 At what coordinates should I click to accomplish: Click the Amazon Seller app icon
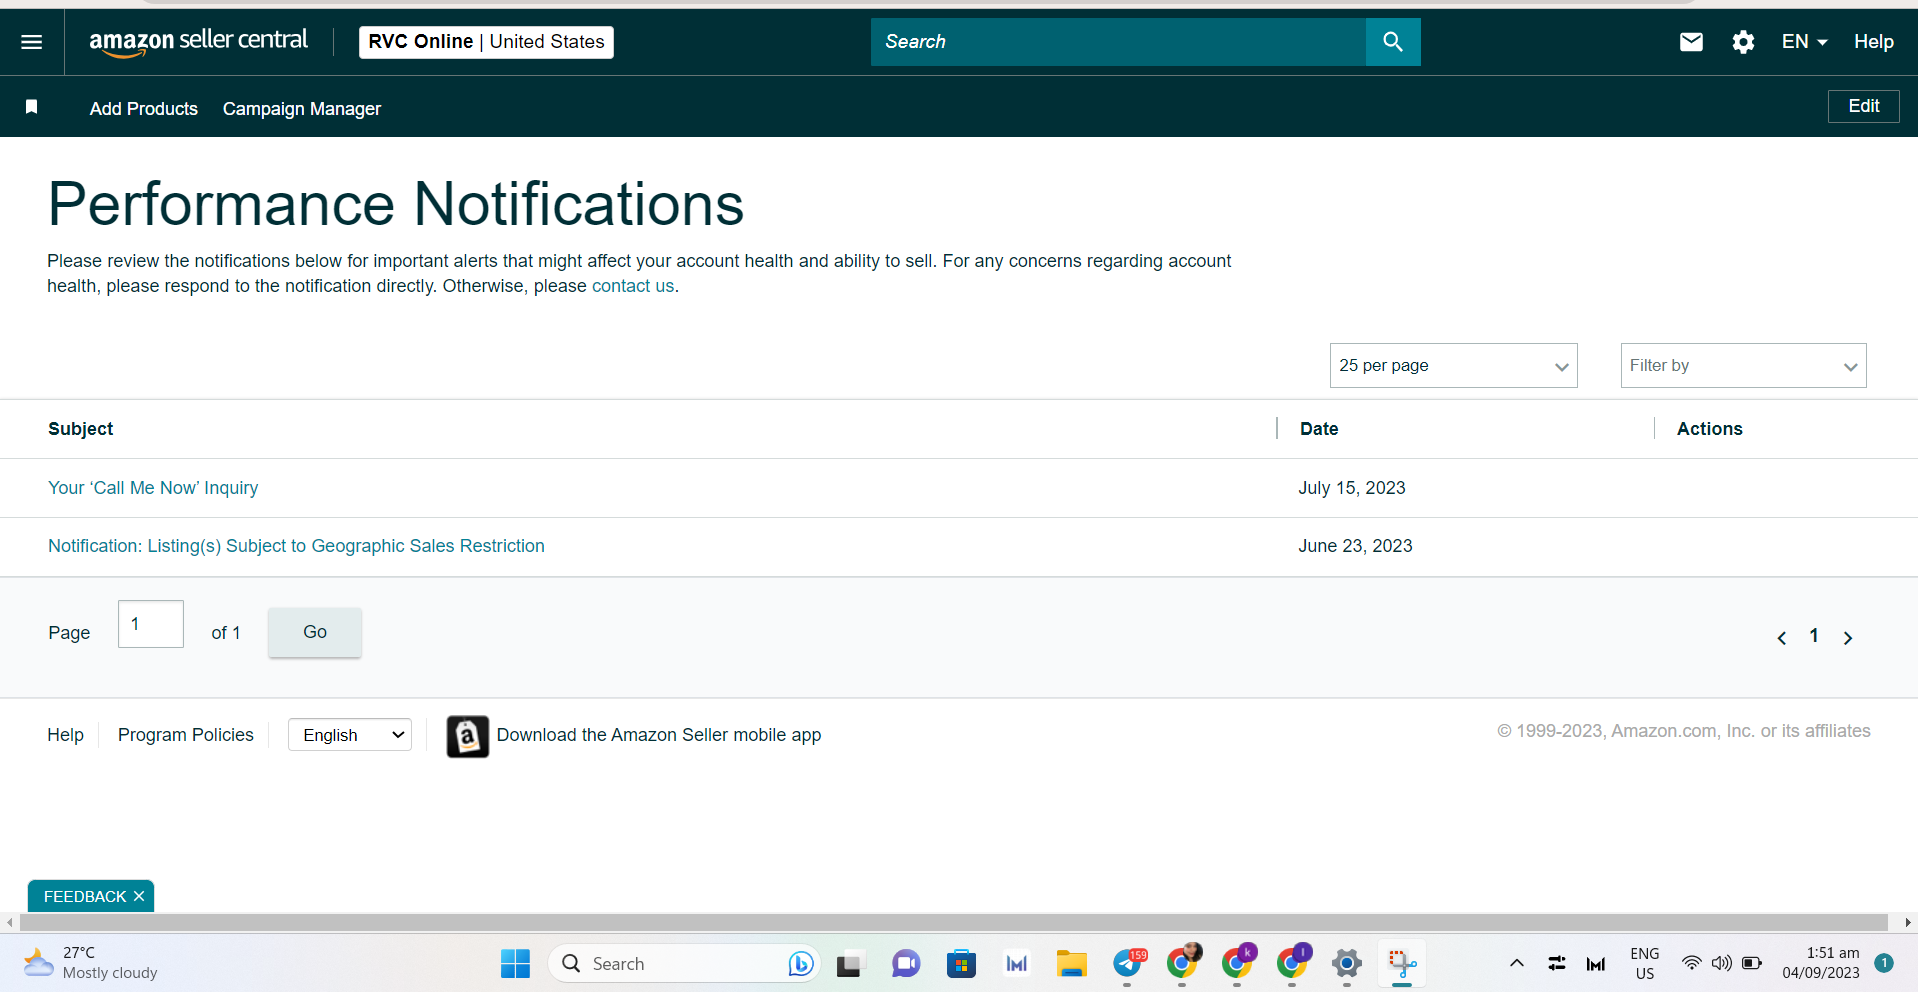tap(467, 736)
